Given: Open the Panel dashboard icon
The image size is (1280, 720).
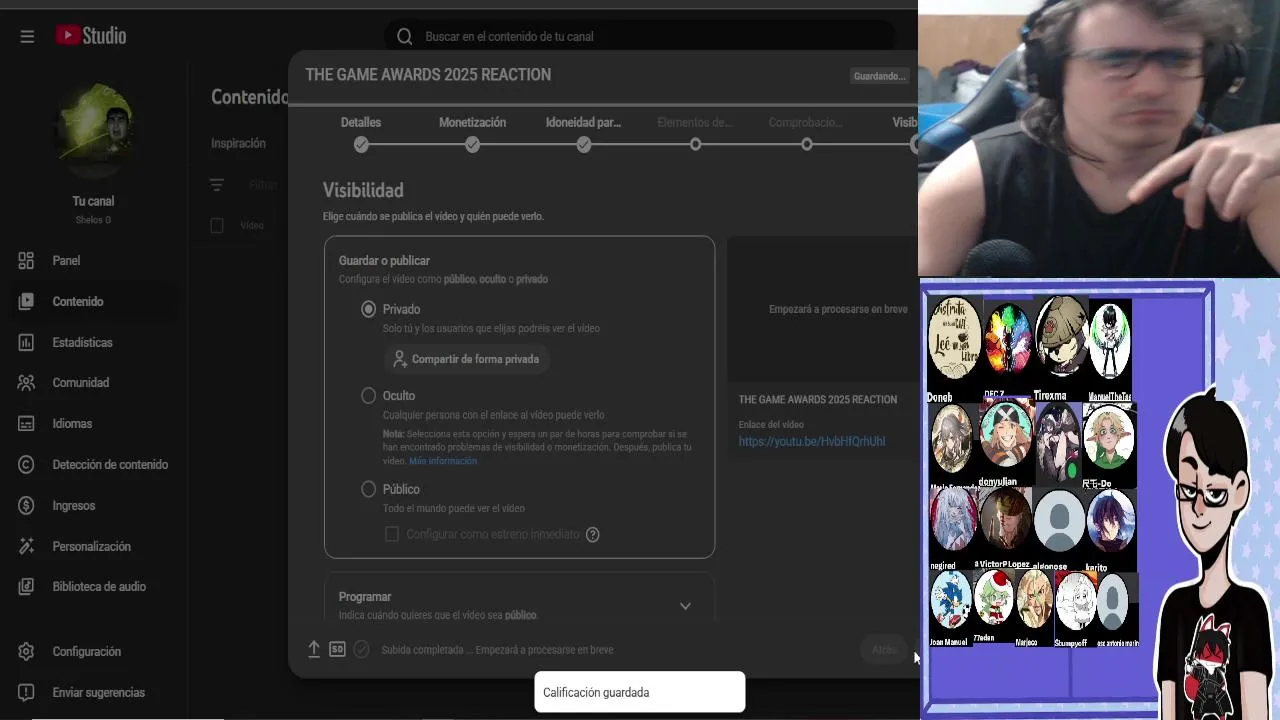Looking at the screenshot, I should tap(26, 260).
